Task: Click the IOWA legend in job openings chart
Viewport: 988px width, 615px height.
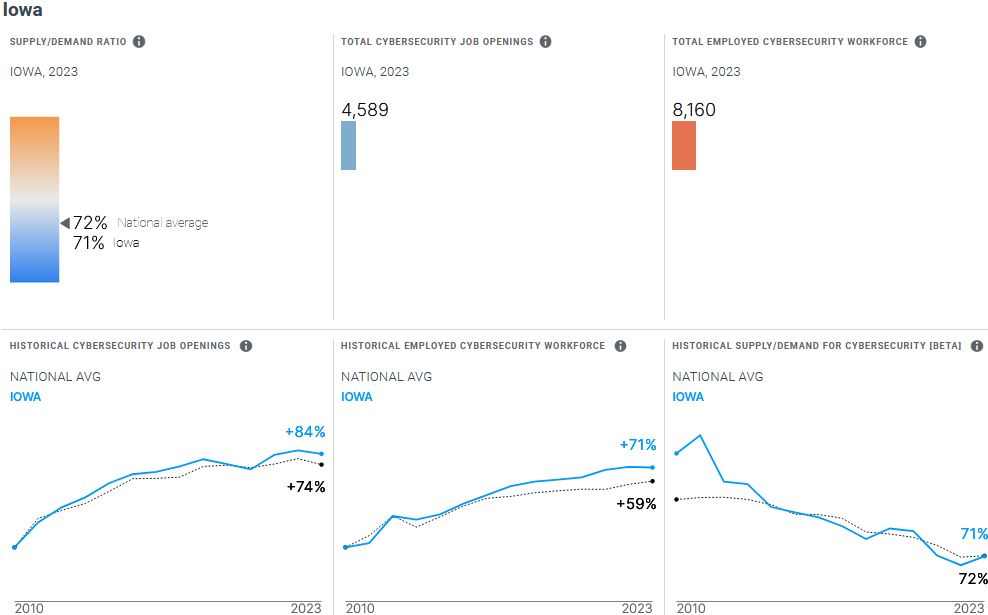Action: 26,397
